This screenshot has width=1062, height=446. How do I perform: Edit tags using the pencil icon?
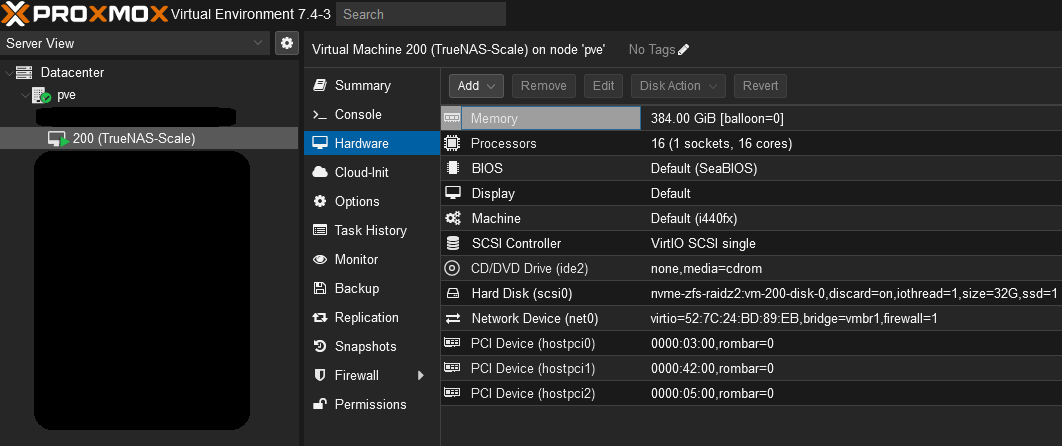point(683,49)
